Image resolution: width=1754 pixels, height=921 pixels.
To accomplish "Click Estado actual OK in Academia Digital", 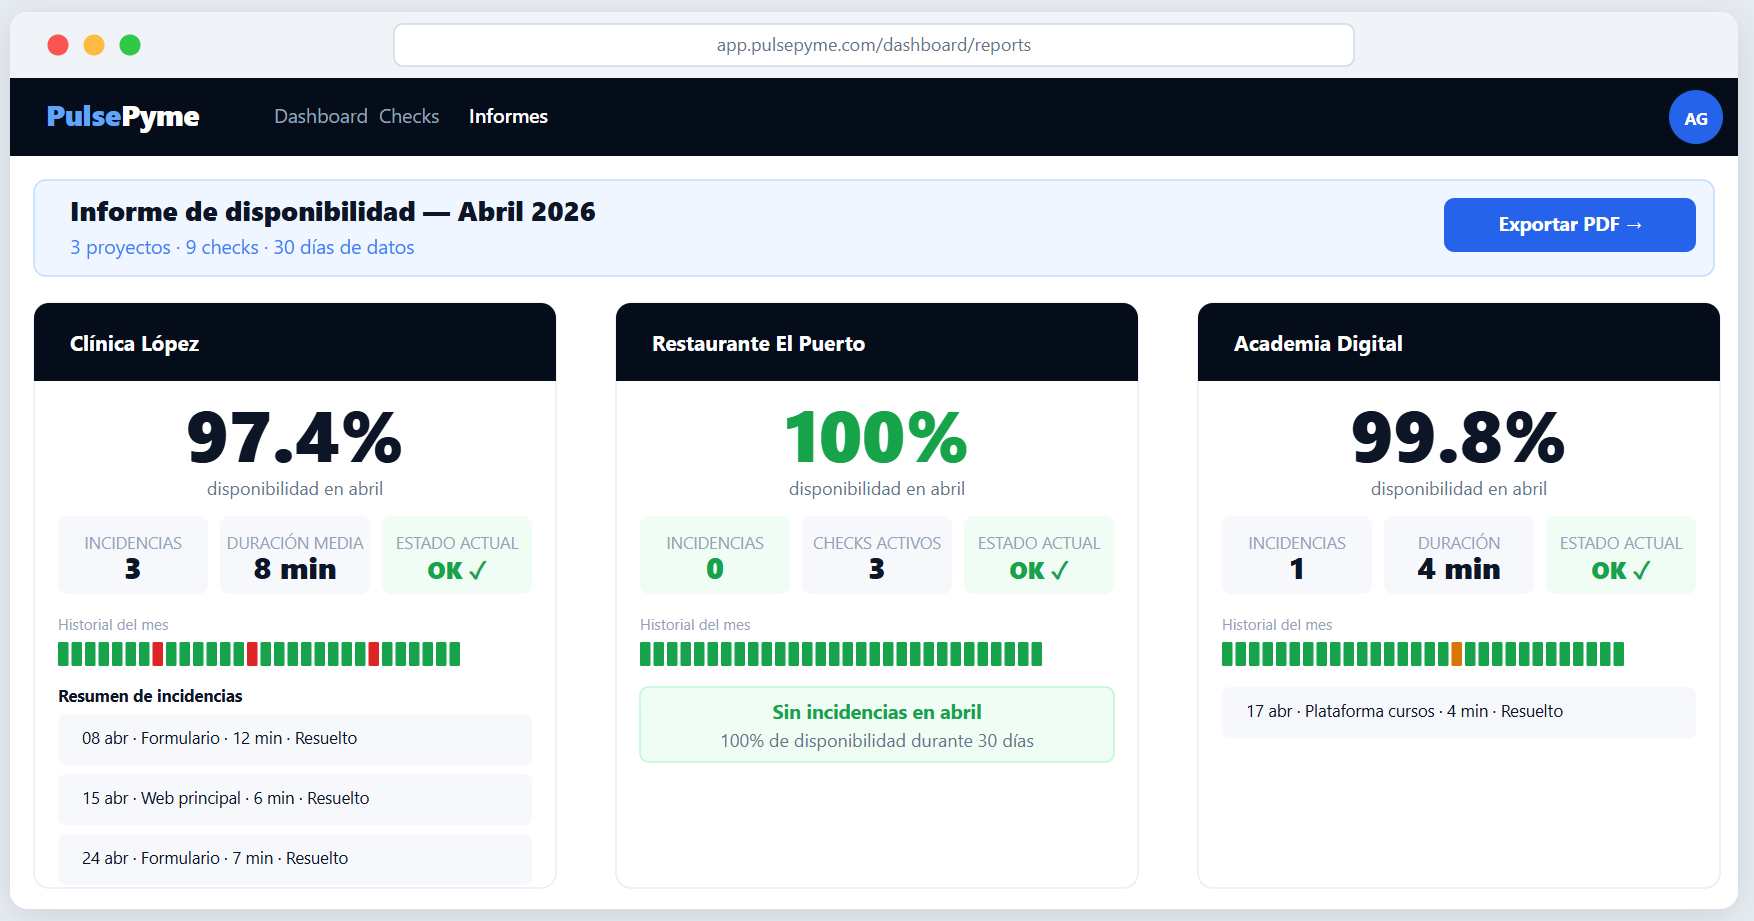I will tap(1621, 555).
